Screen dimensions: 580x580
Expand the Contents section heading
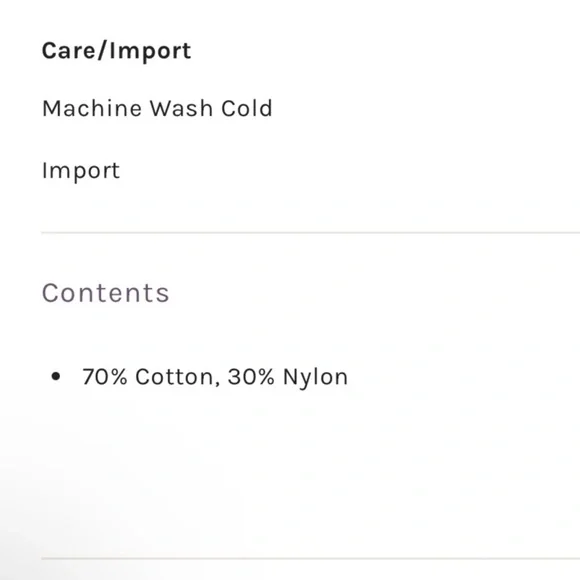106,293
